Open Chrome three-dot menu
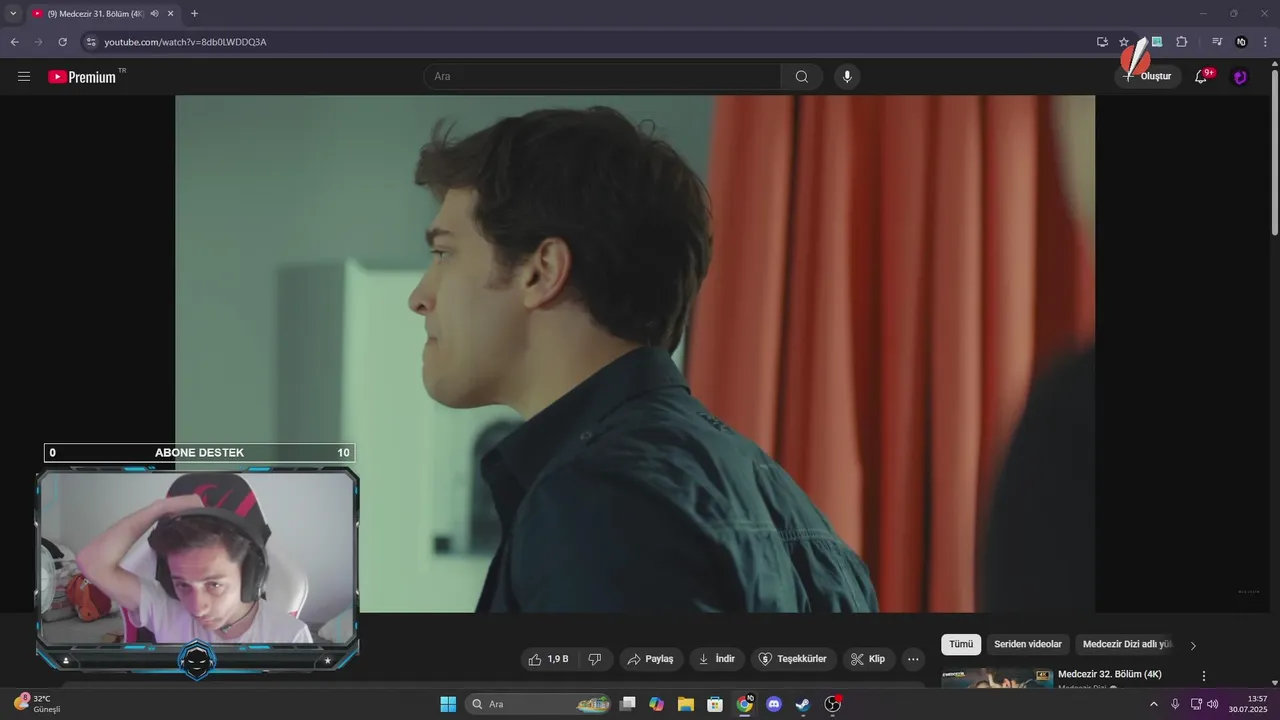The height and width of the screenshot is (720, 1280). 1265,42
